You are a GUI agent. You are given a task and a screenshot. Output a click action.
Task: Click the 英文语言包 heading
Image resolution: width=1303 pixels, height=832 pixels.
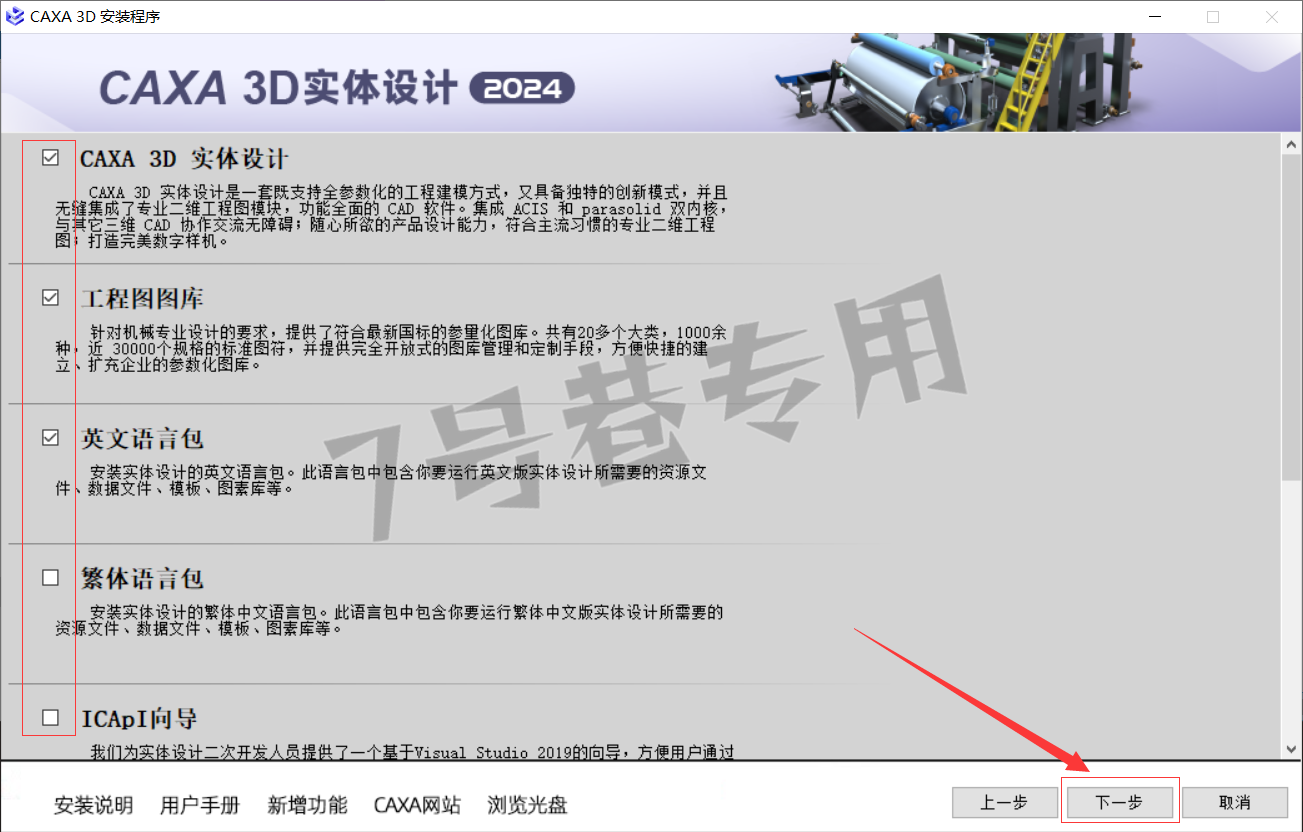point(142,439)
